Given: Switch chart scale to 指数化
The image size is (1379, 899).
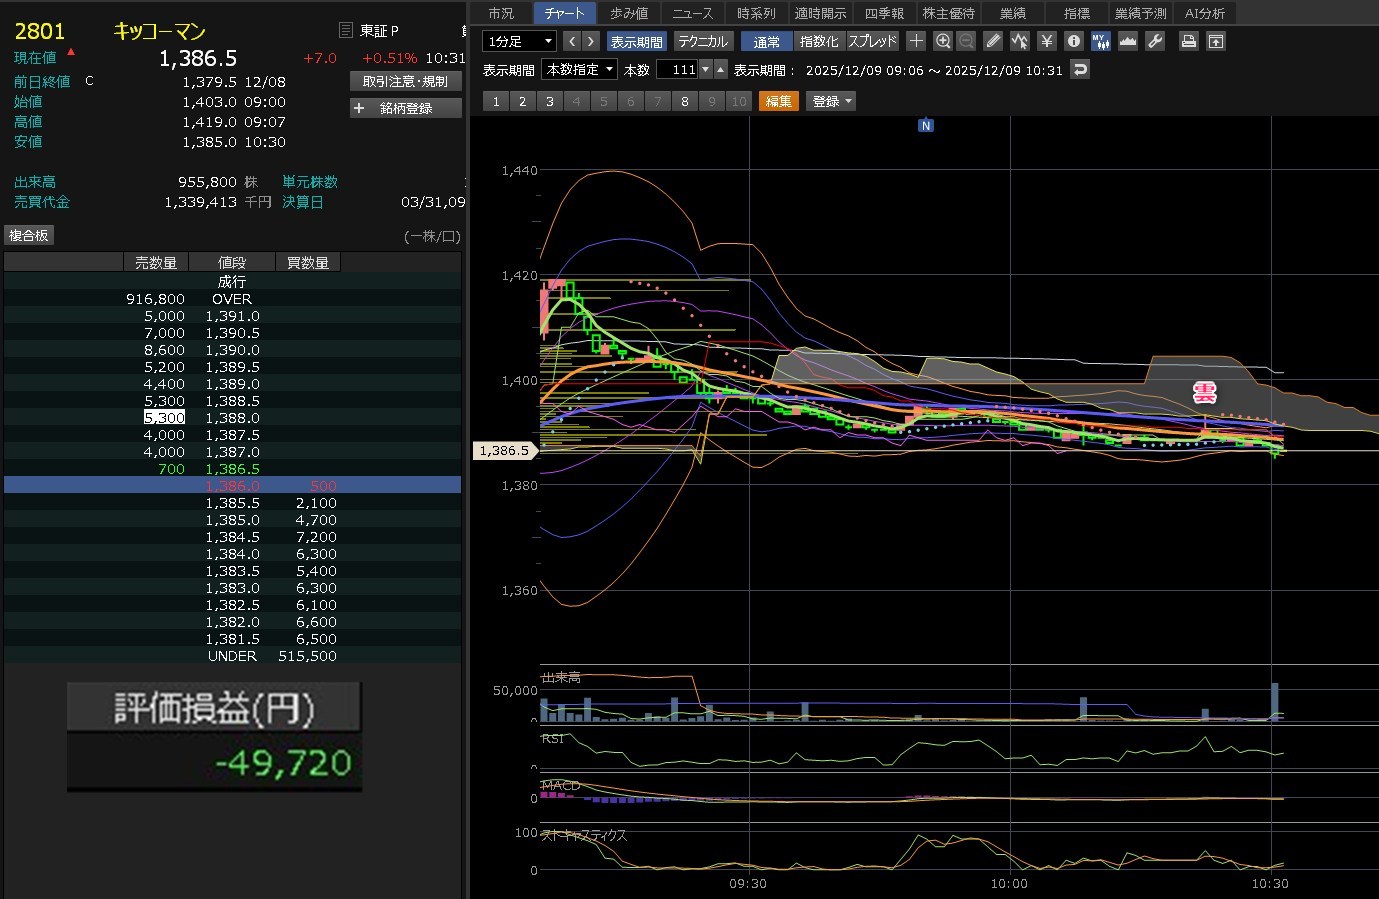Looking at the screenshot, I should [818, 41].
